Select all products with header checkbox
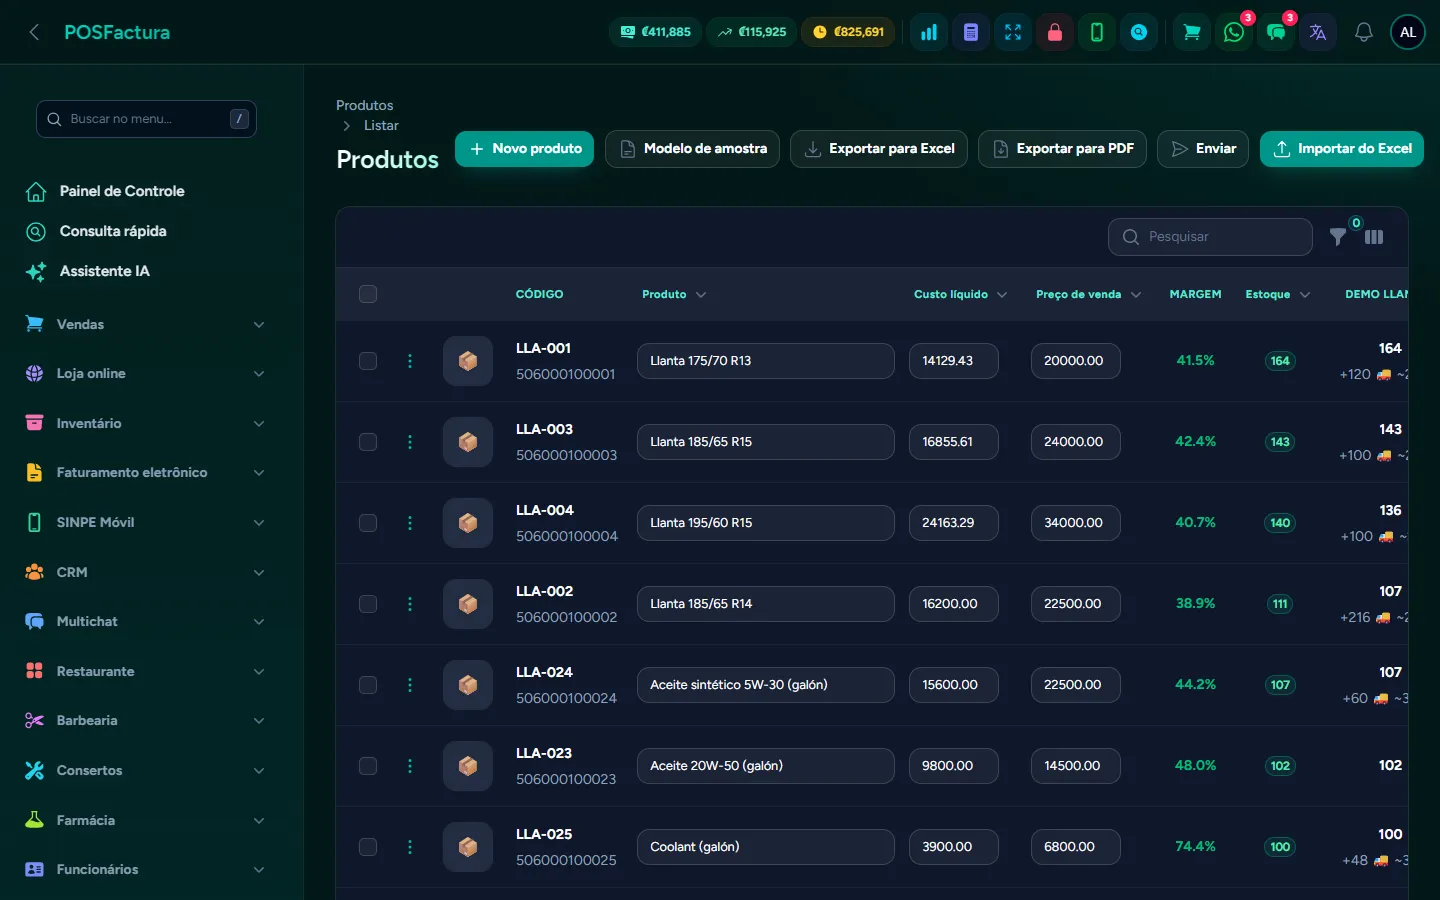 point(368,294)
